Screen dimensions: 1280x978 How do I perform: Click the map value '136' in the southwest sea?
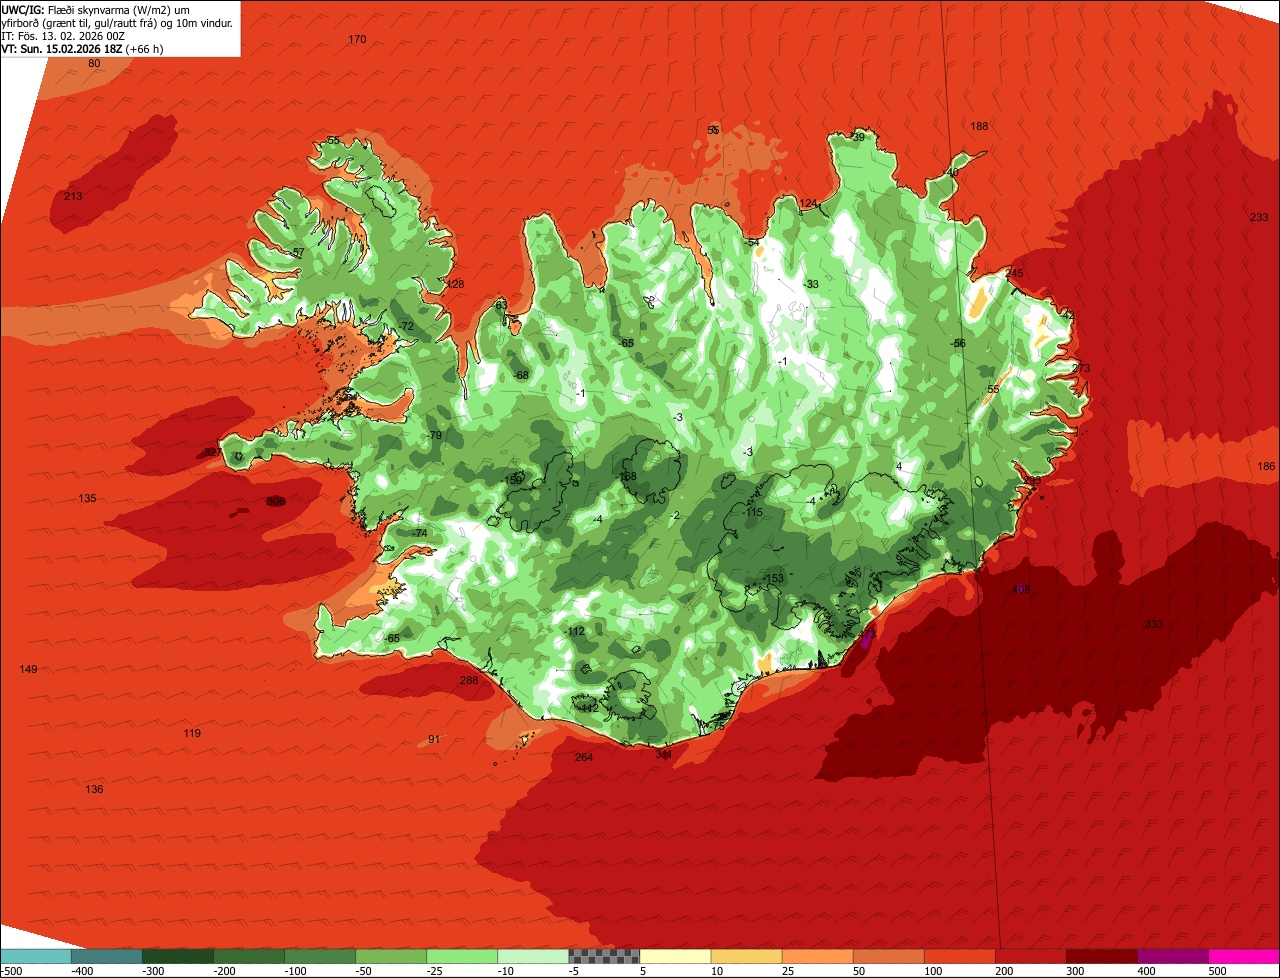coord(94,789)
